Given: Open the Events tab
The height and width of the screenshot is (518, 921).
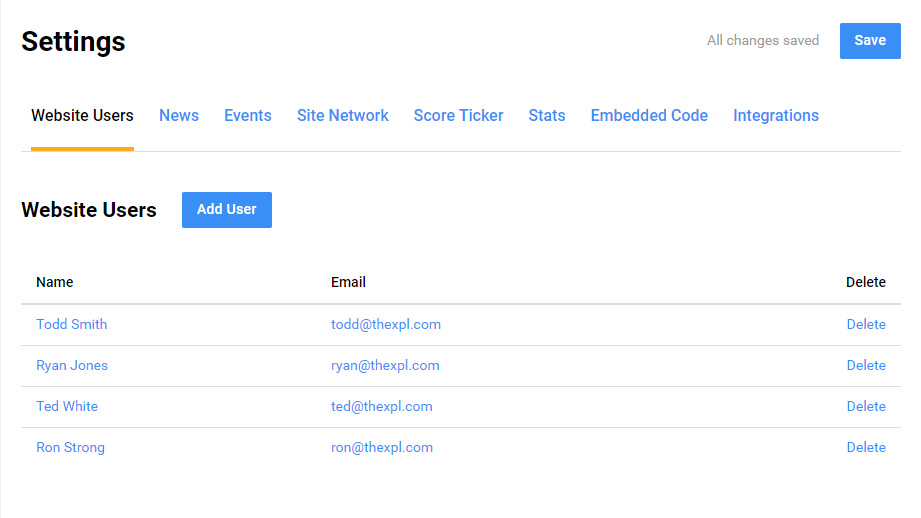Looking at the screenshot, I should point(248,116).
